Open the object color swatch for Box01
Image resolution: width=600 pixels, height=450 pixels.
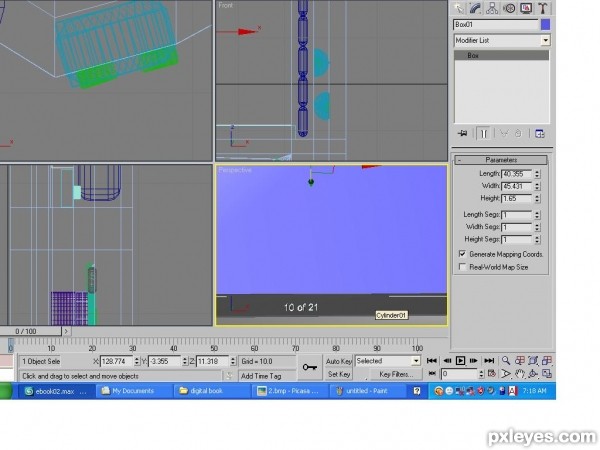(545, 25)
